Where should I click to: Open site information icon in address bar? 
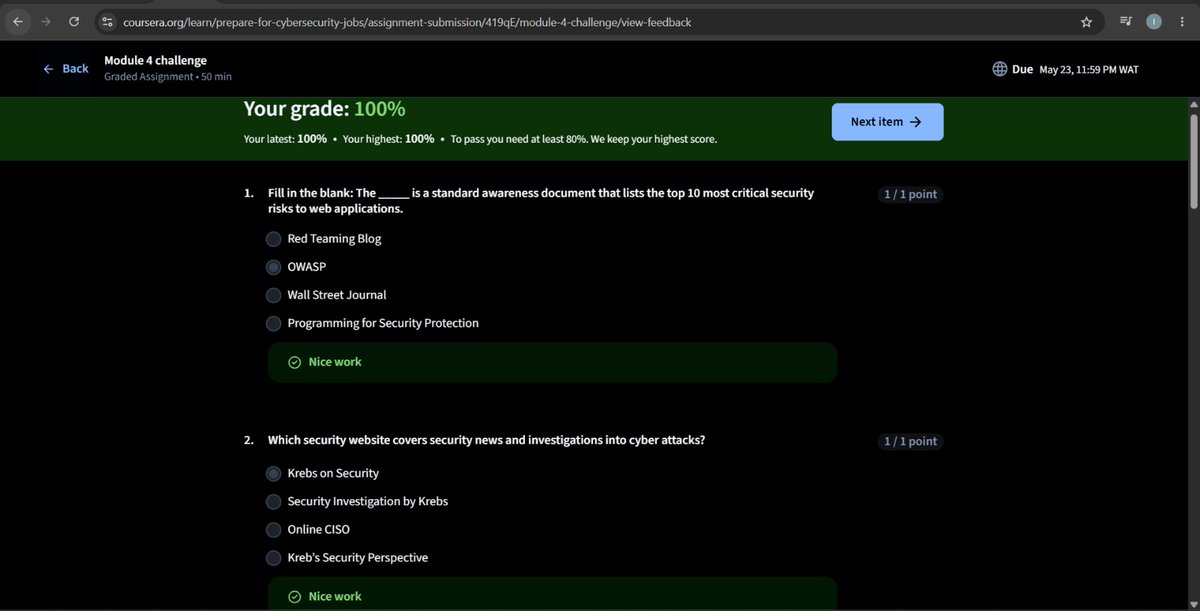coord(108,21)
